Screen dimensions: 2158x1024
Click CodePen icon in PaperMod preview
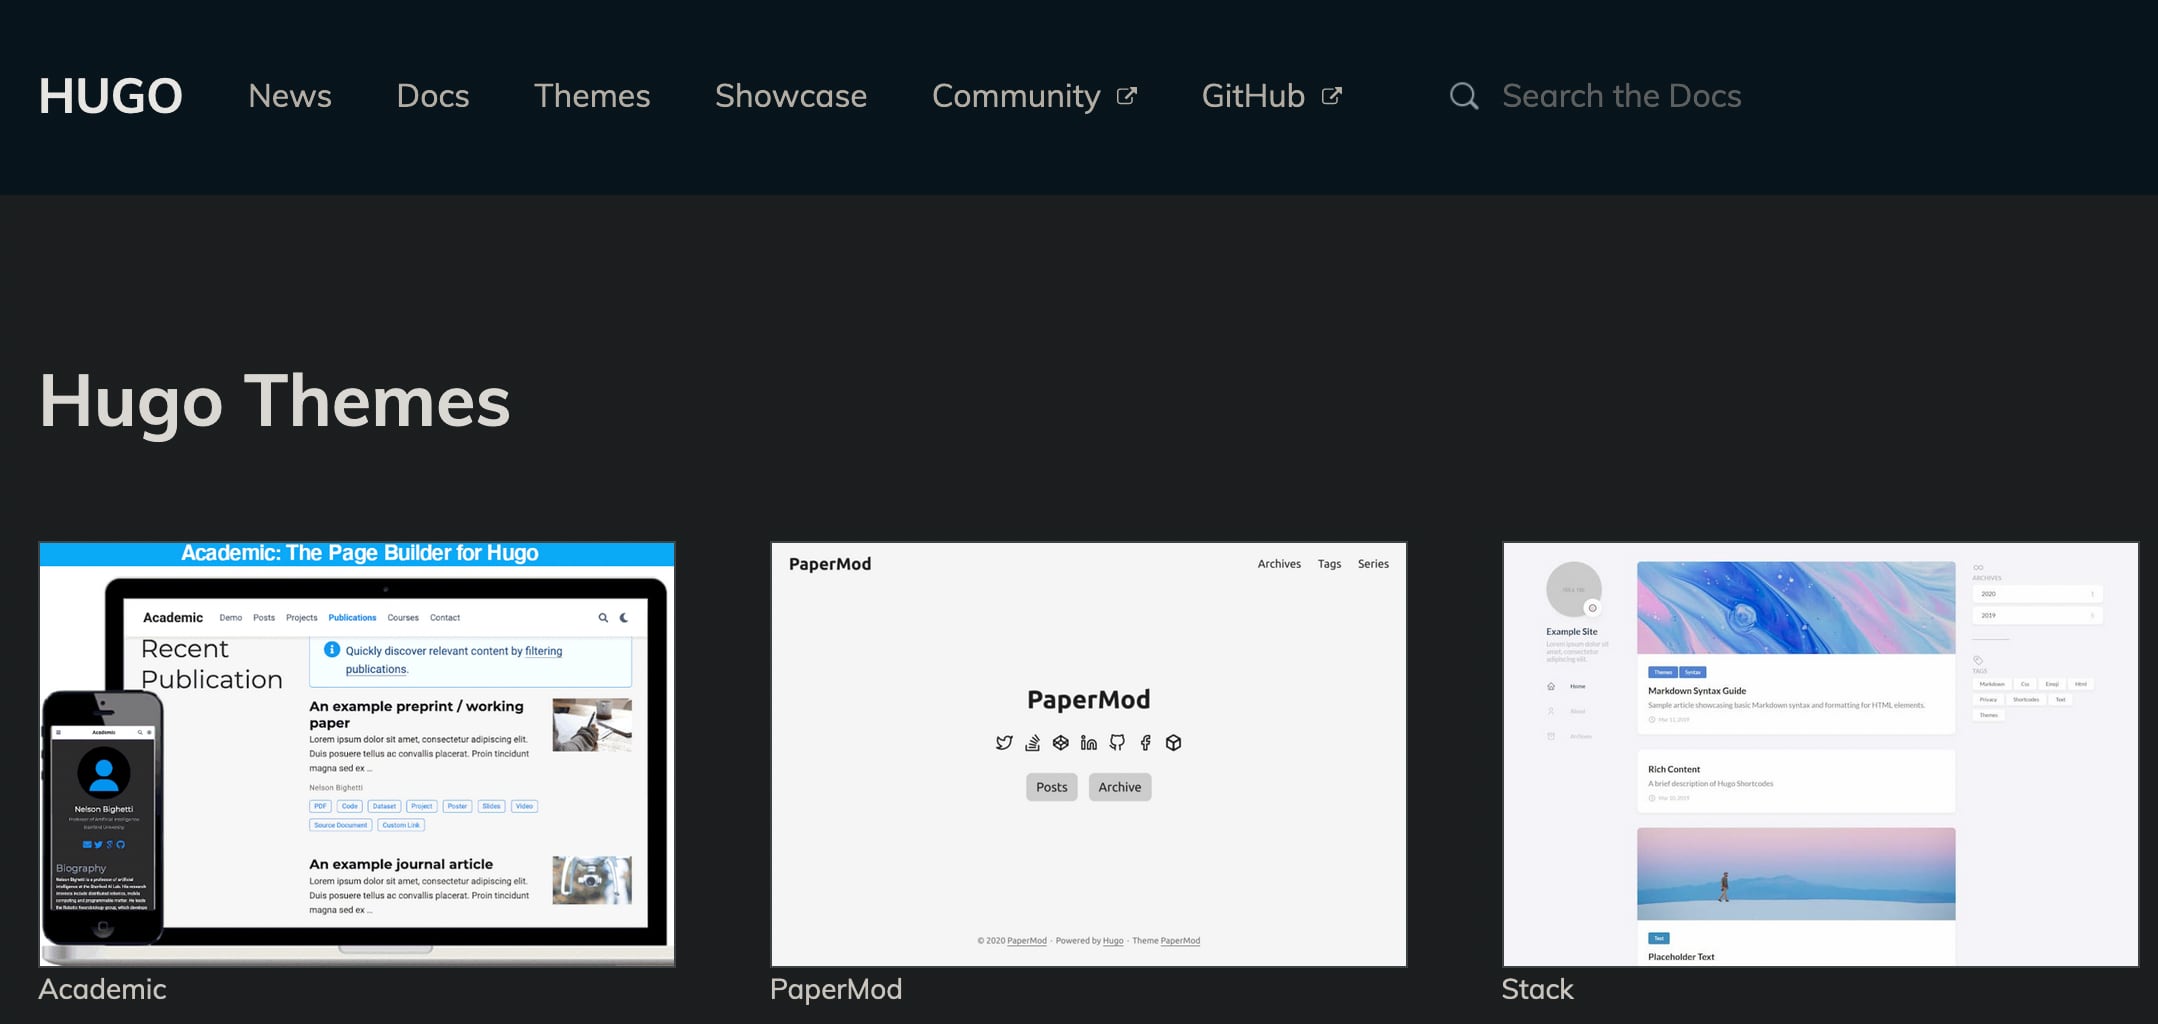click(1060, 743)
